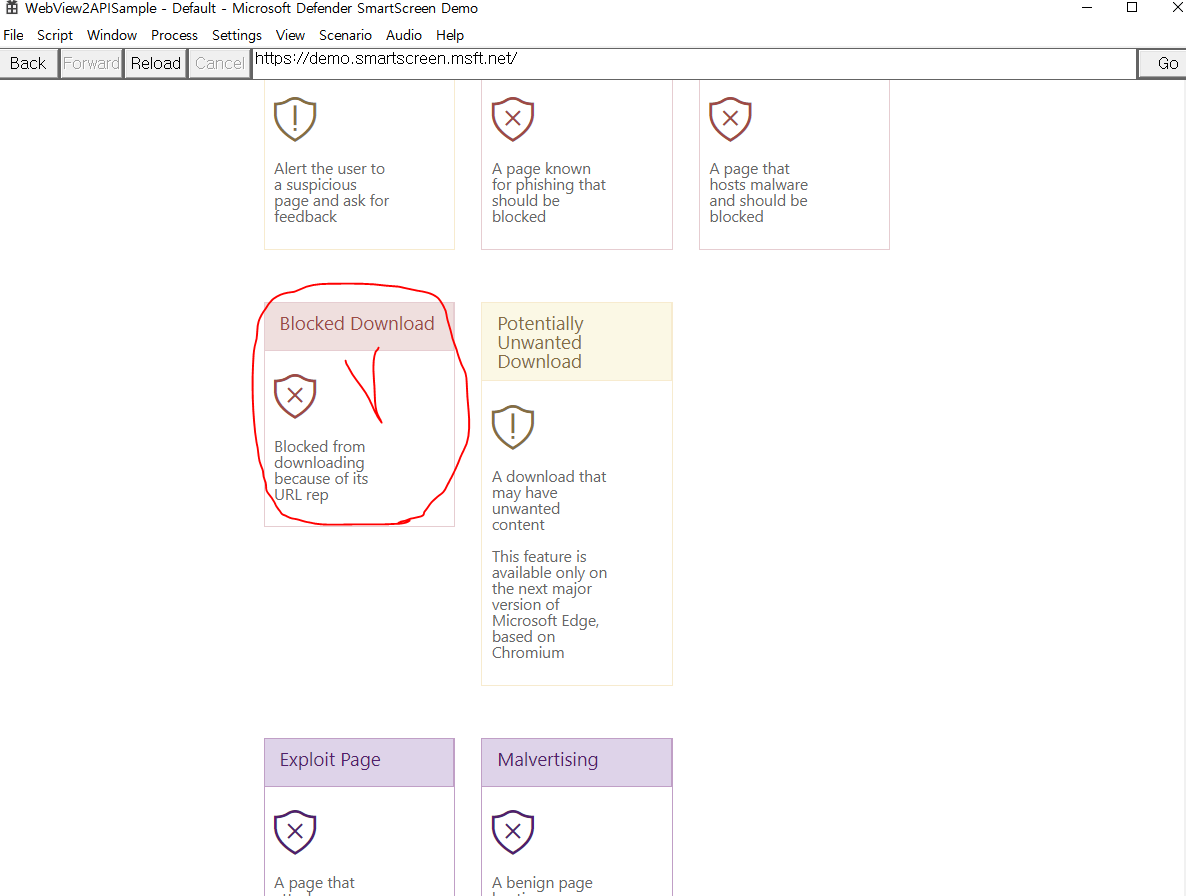
Task: Click the Forward button
Action: click(92, 64)
